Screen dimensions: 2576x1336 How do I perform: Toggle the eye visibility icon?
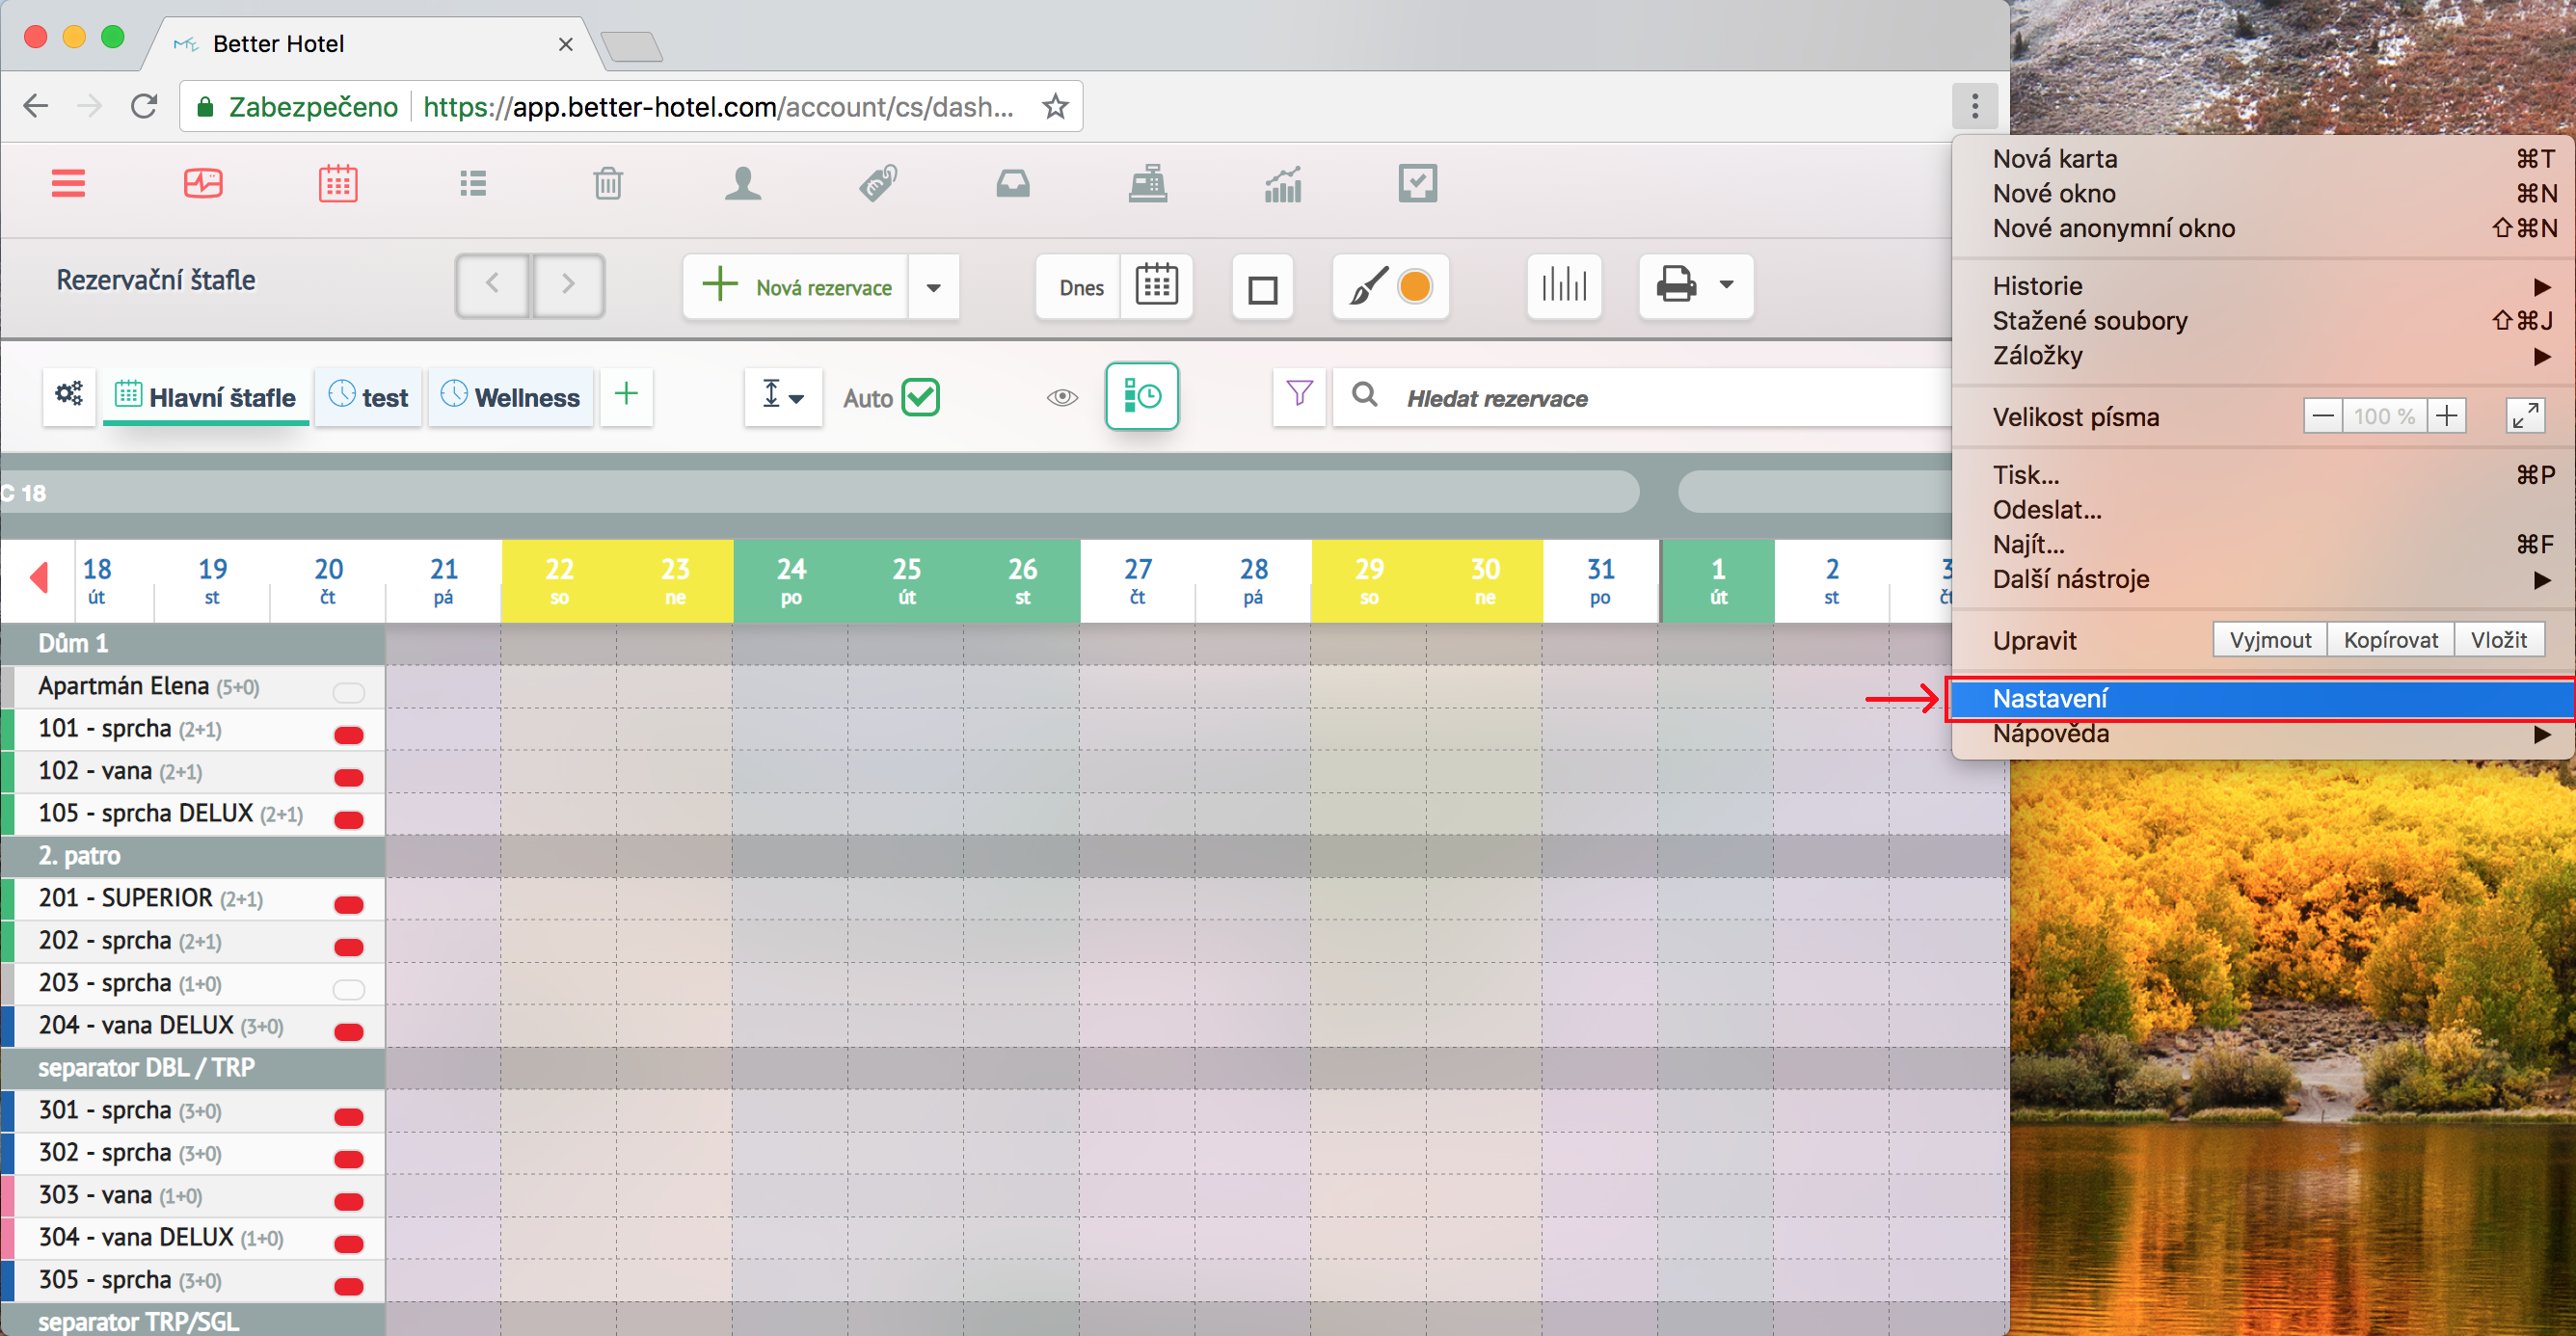pyautogui.click(x=1062, y=398)
